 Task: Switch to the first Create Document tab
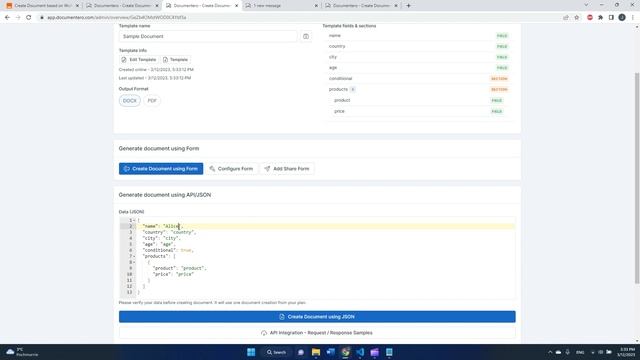point(42,6)
